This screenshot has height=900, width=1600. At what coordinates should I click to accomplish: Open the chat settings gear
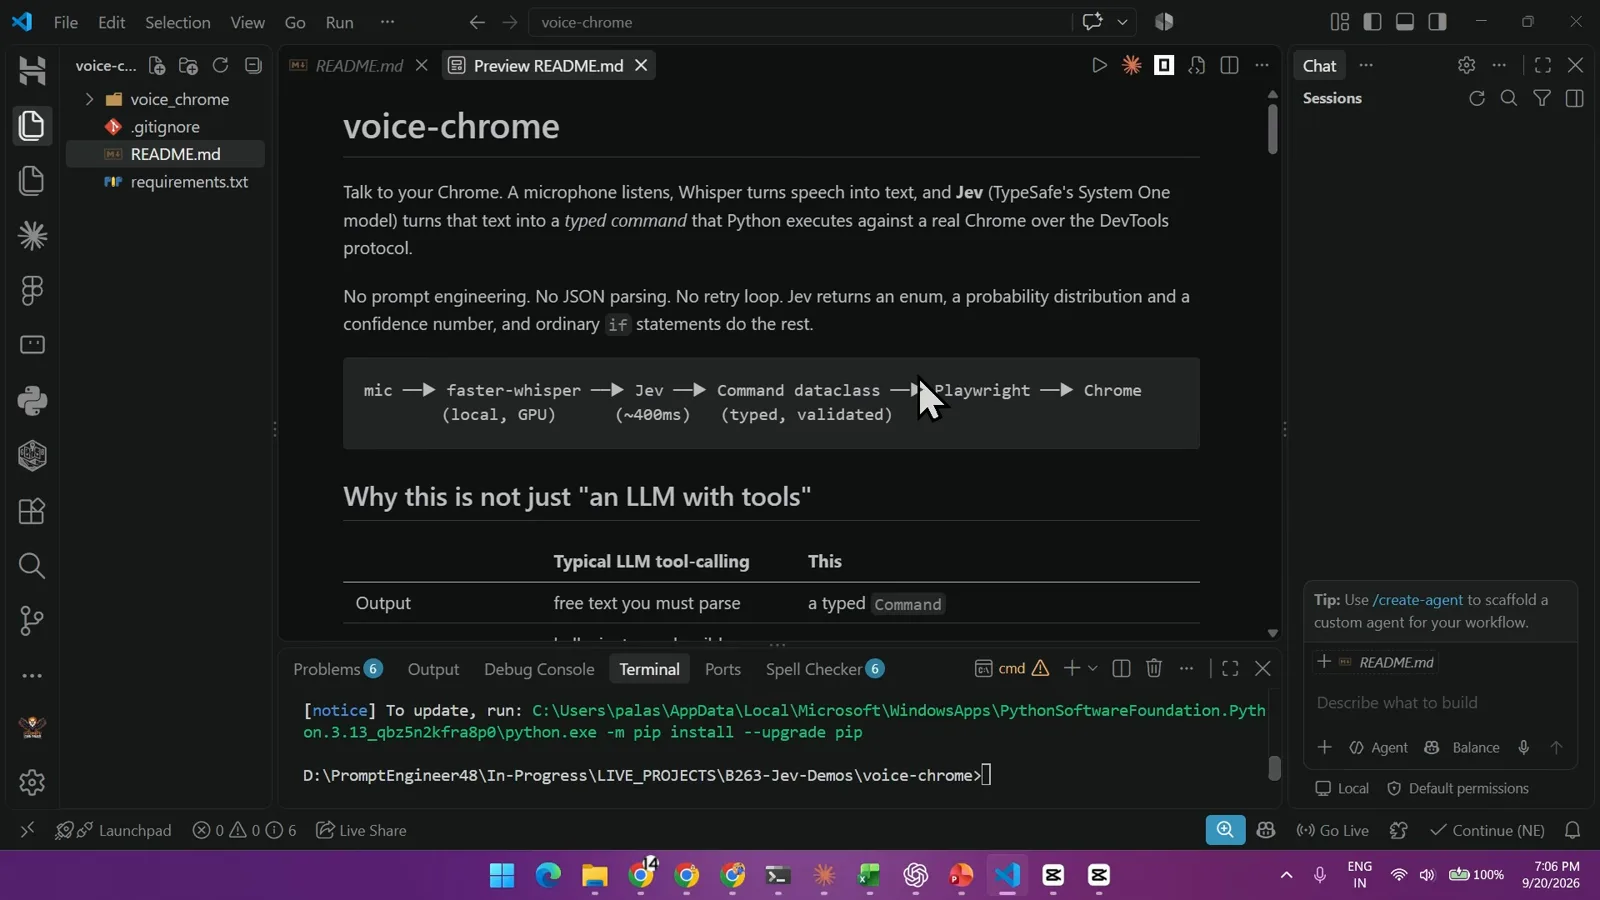(1466, 66)
